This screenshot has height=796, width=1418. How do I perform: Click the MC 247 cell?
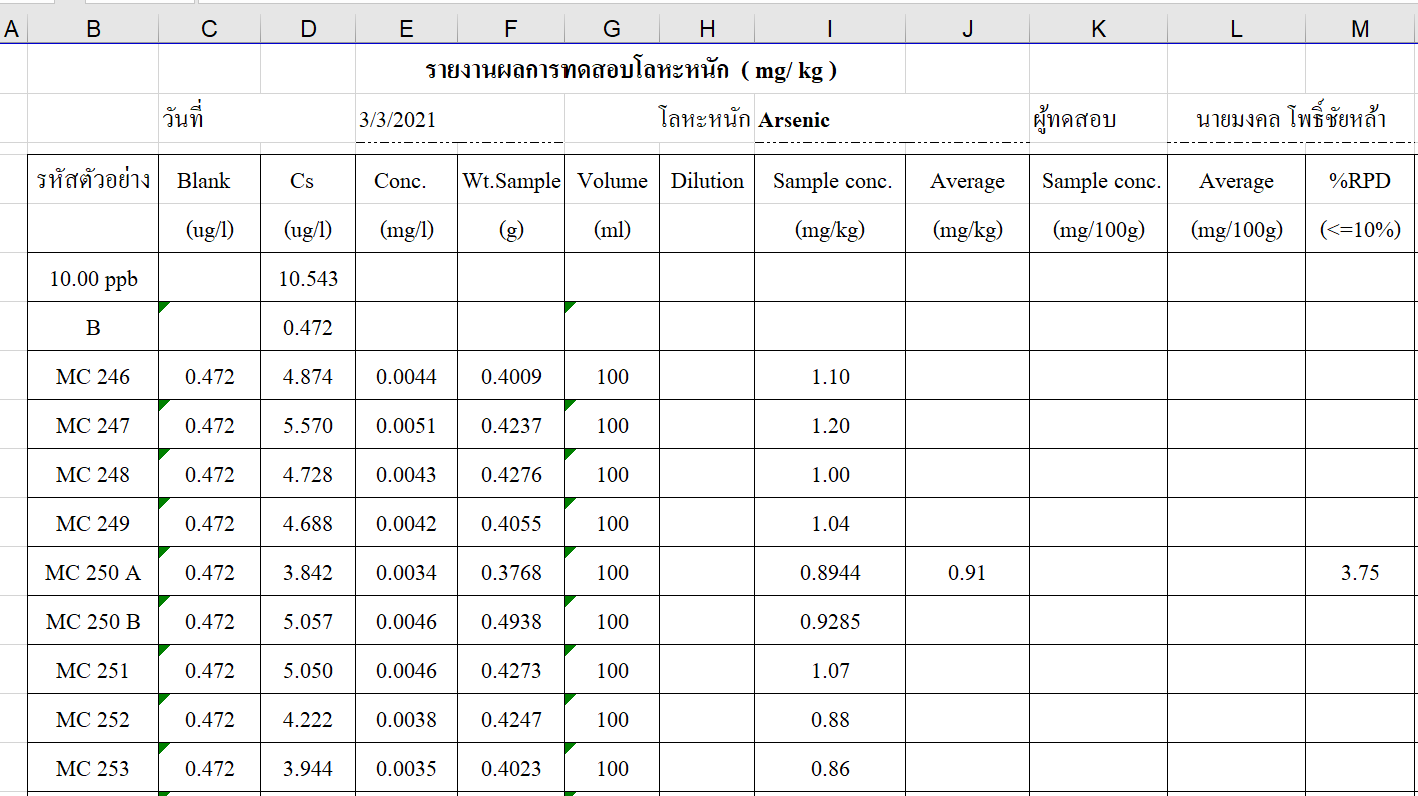[x=93, y=425]
